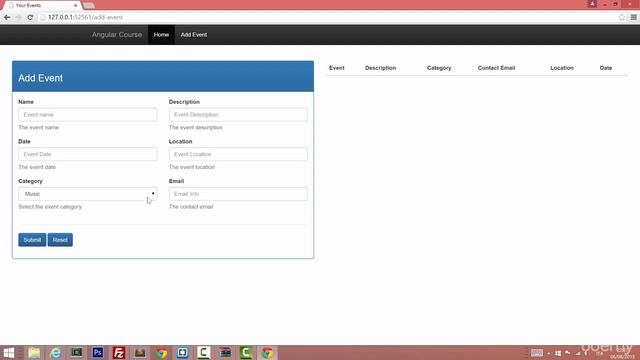Open the brown box app taskbar icon
This screenshot has width=640, height=360.
click(x=140, y=353)
